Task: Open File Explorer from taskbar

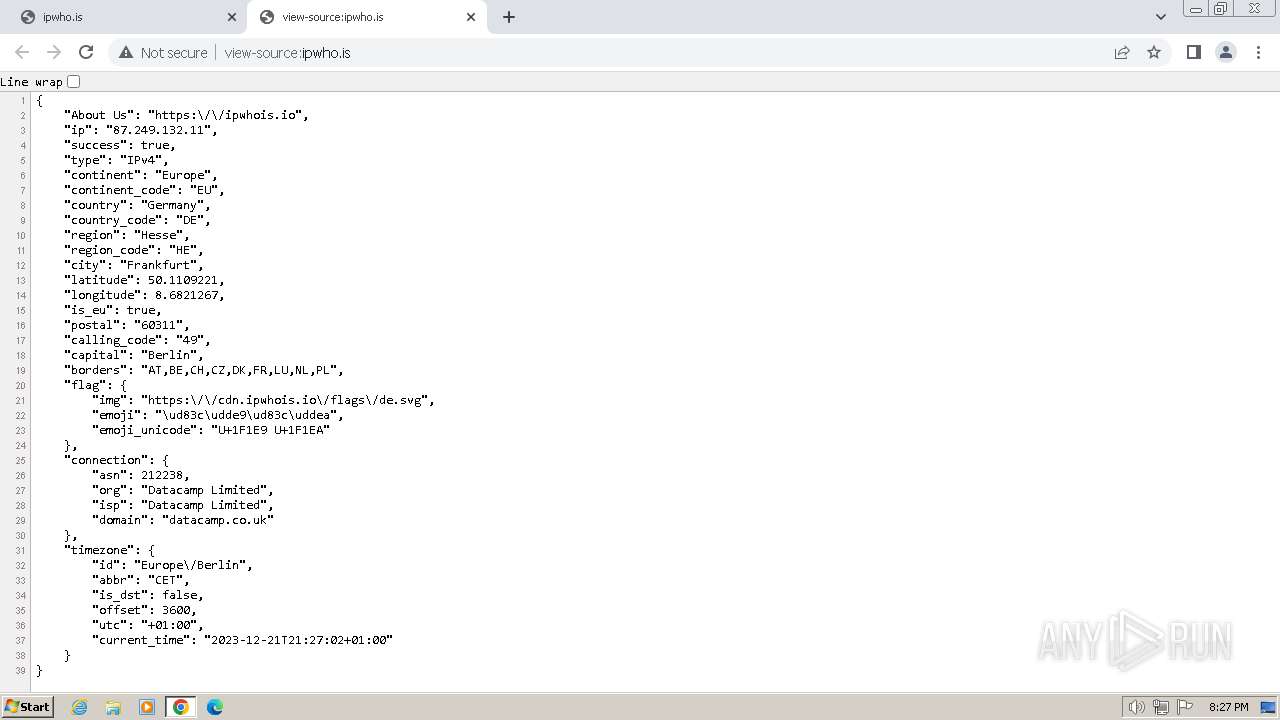Action: pyautogui.click(x=113, y=707)
